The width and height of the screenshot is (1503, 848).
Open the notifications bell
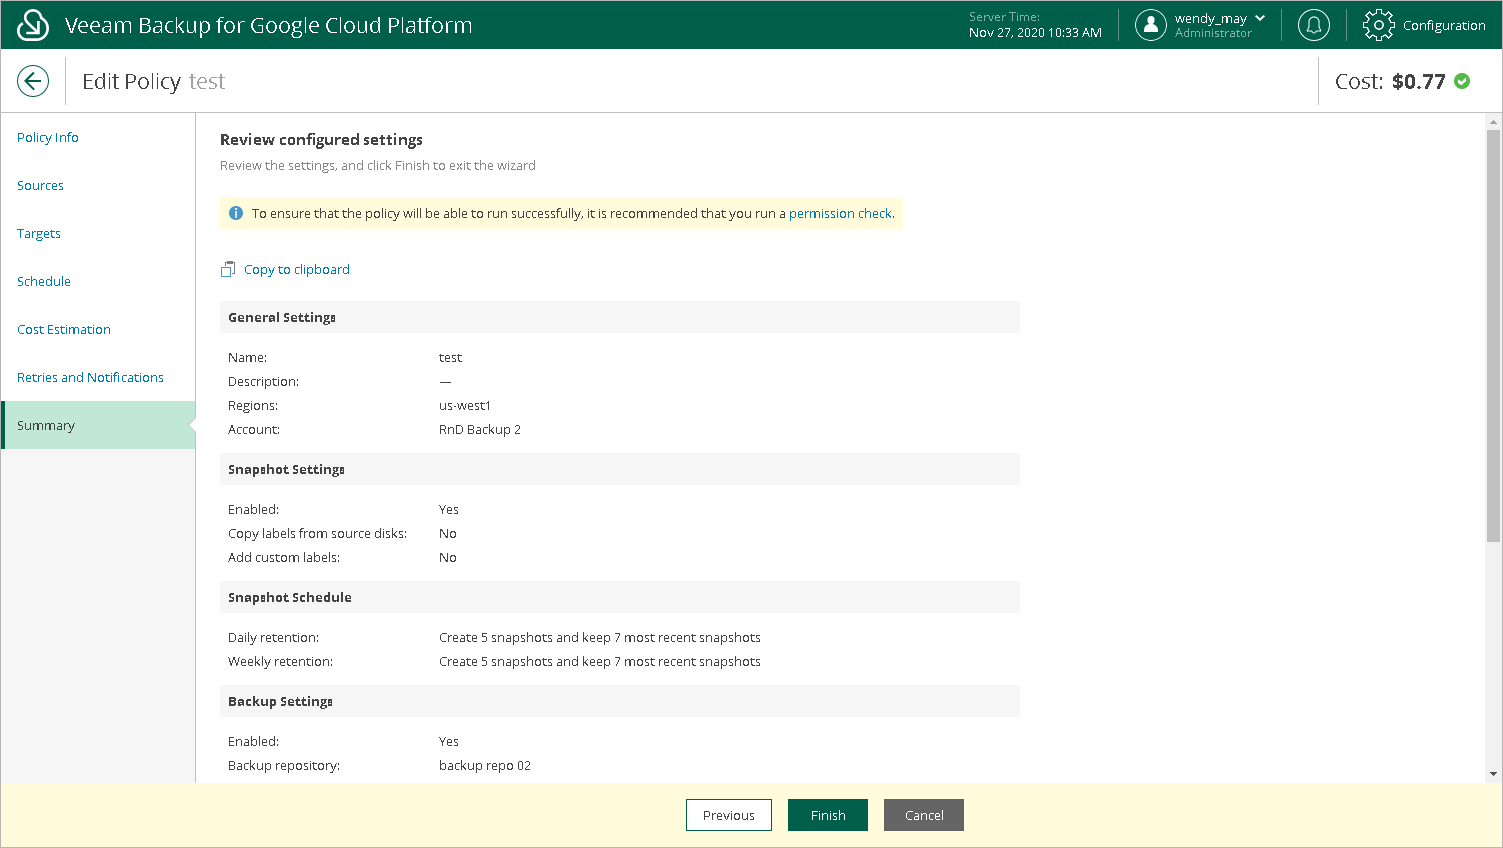pyautogui.click(x=1313, y=25)
